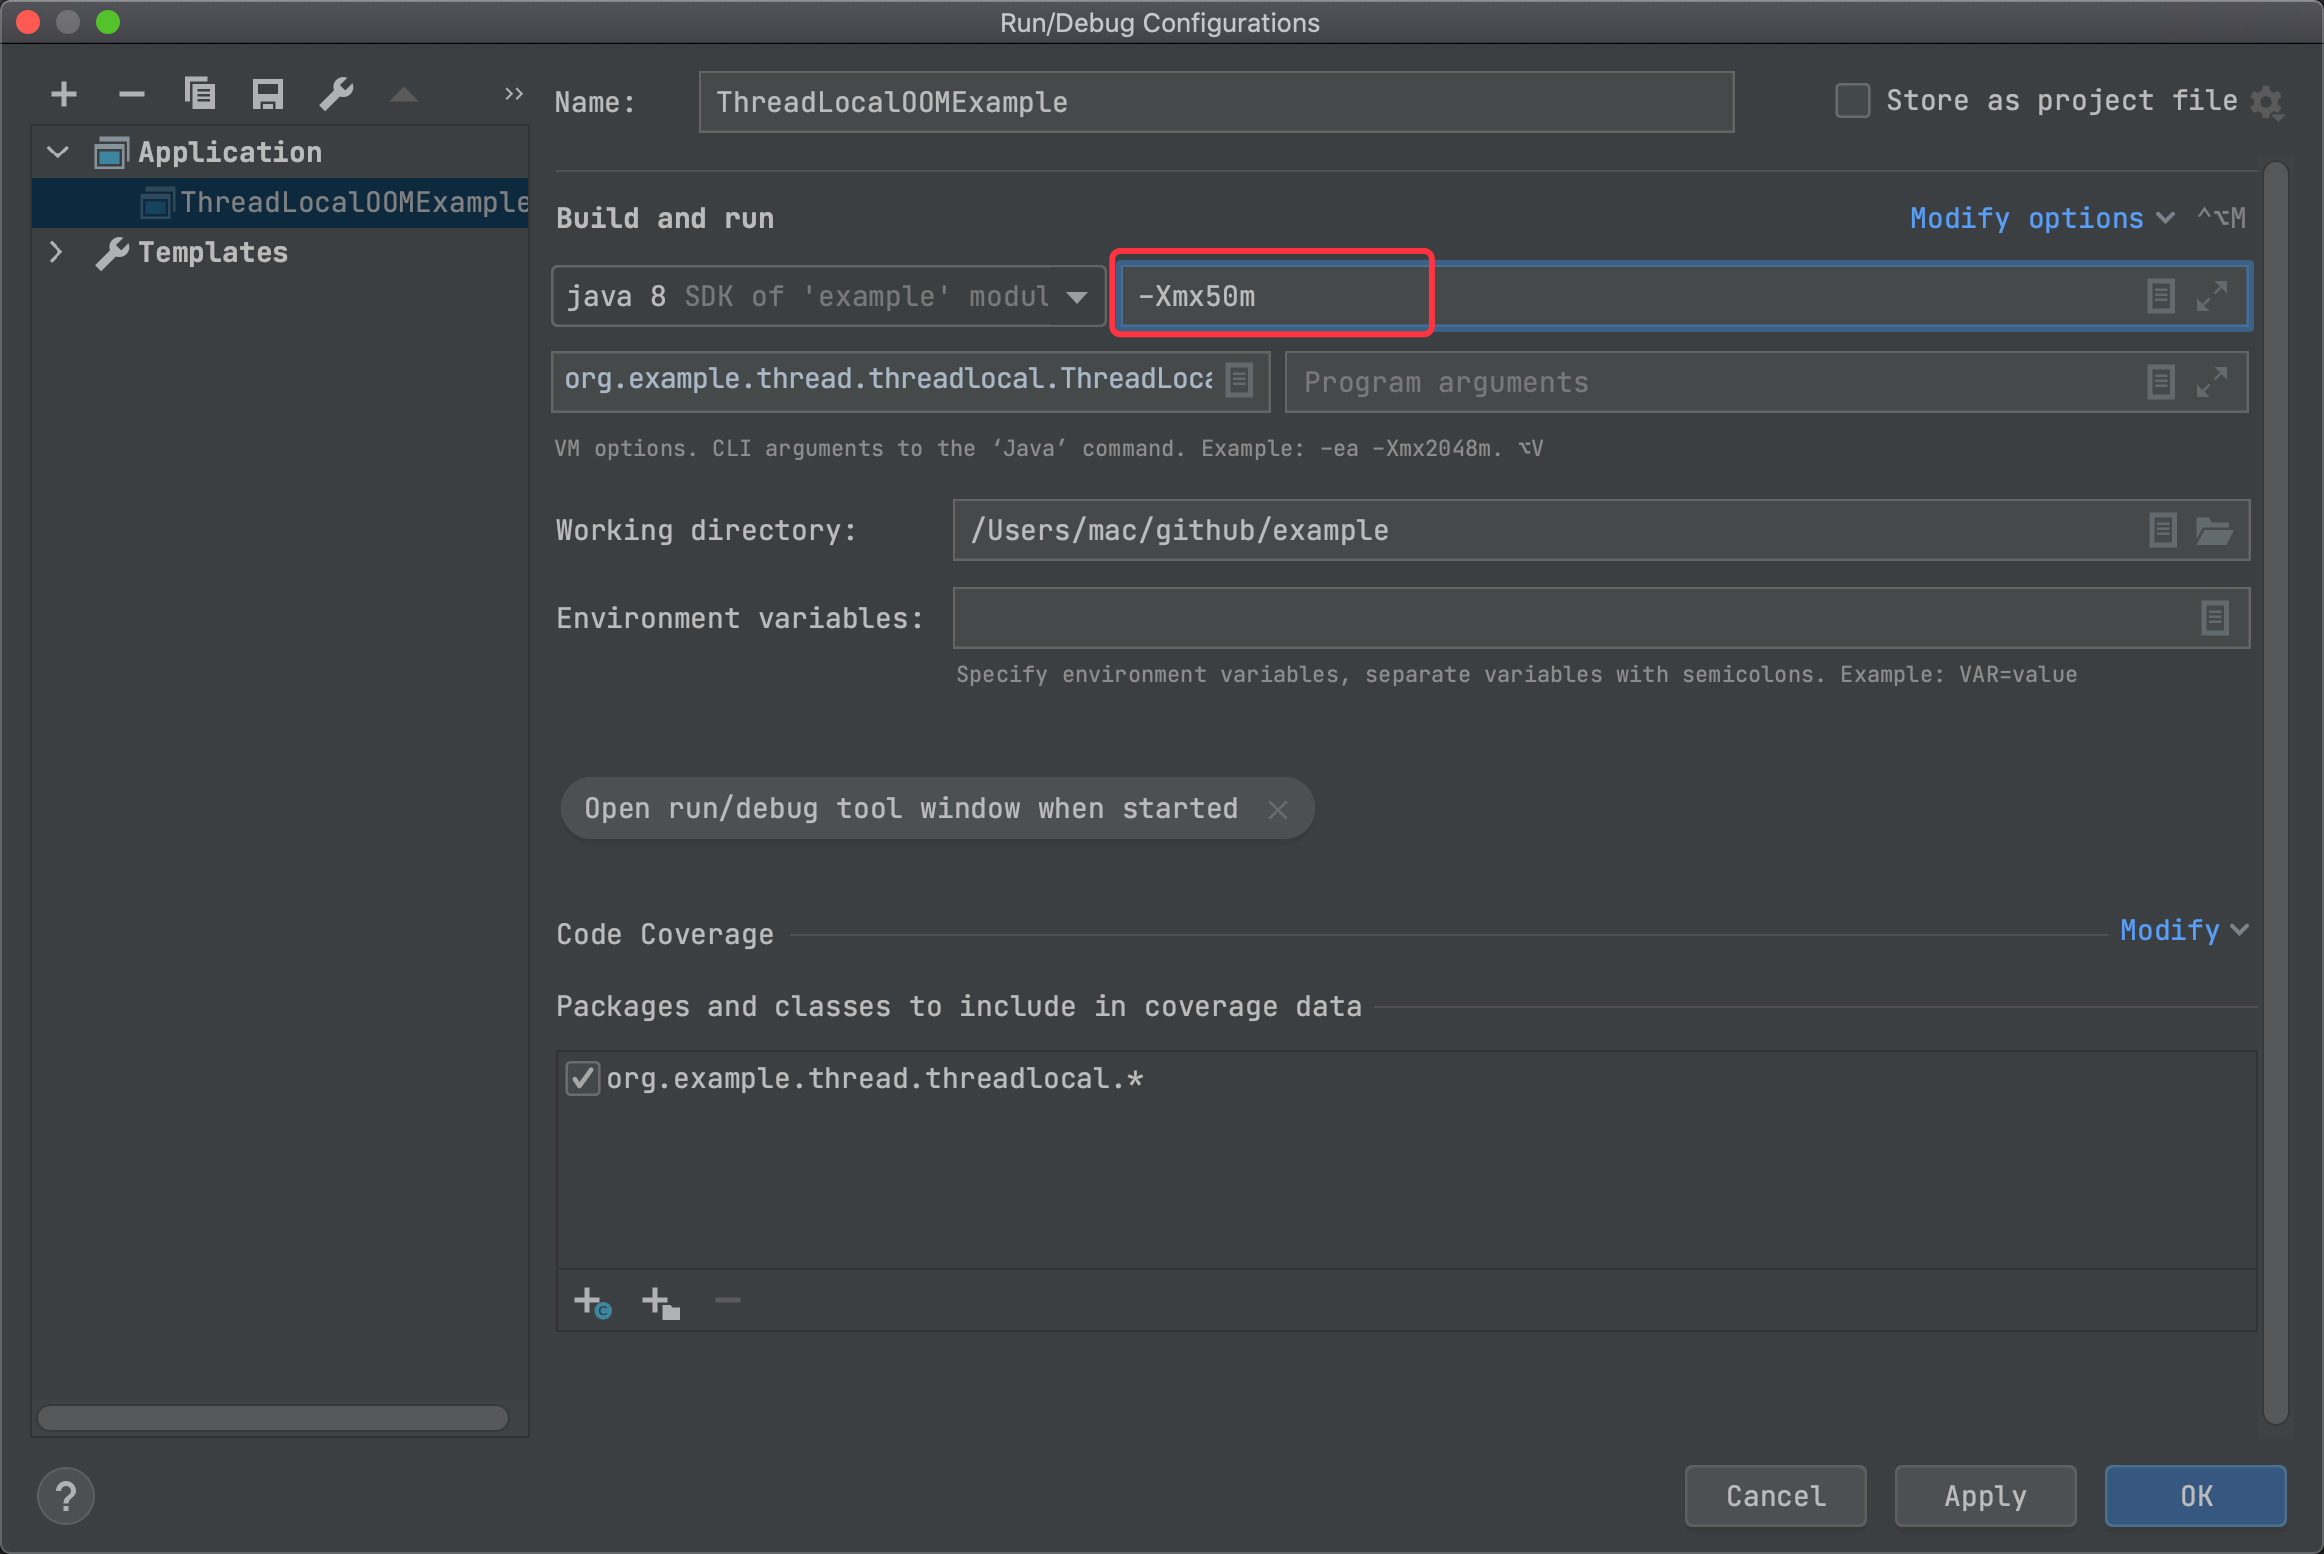Select ThreadLocalOOMExample in the configuration tree
Viewport: 2324px width, 1554px height.
[352, 203]
